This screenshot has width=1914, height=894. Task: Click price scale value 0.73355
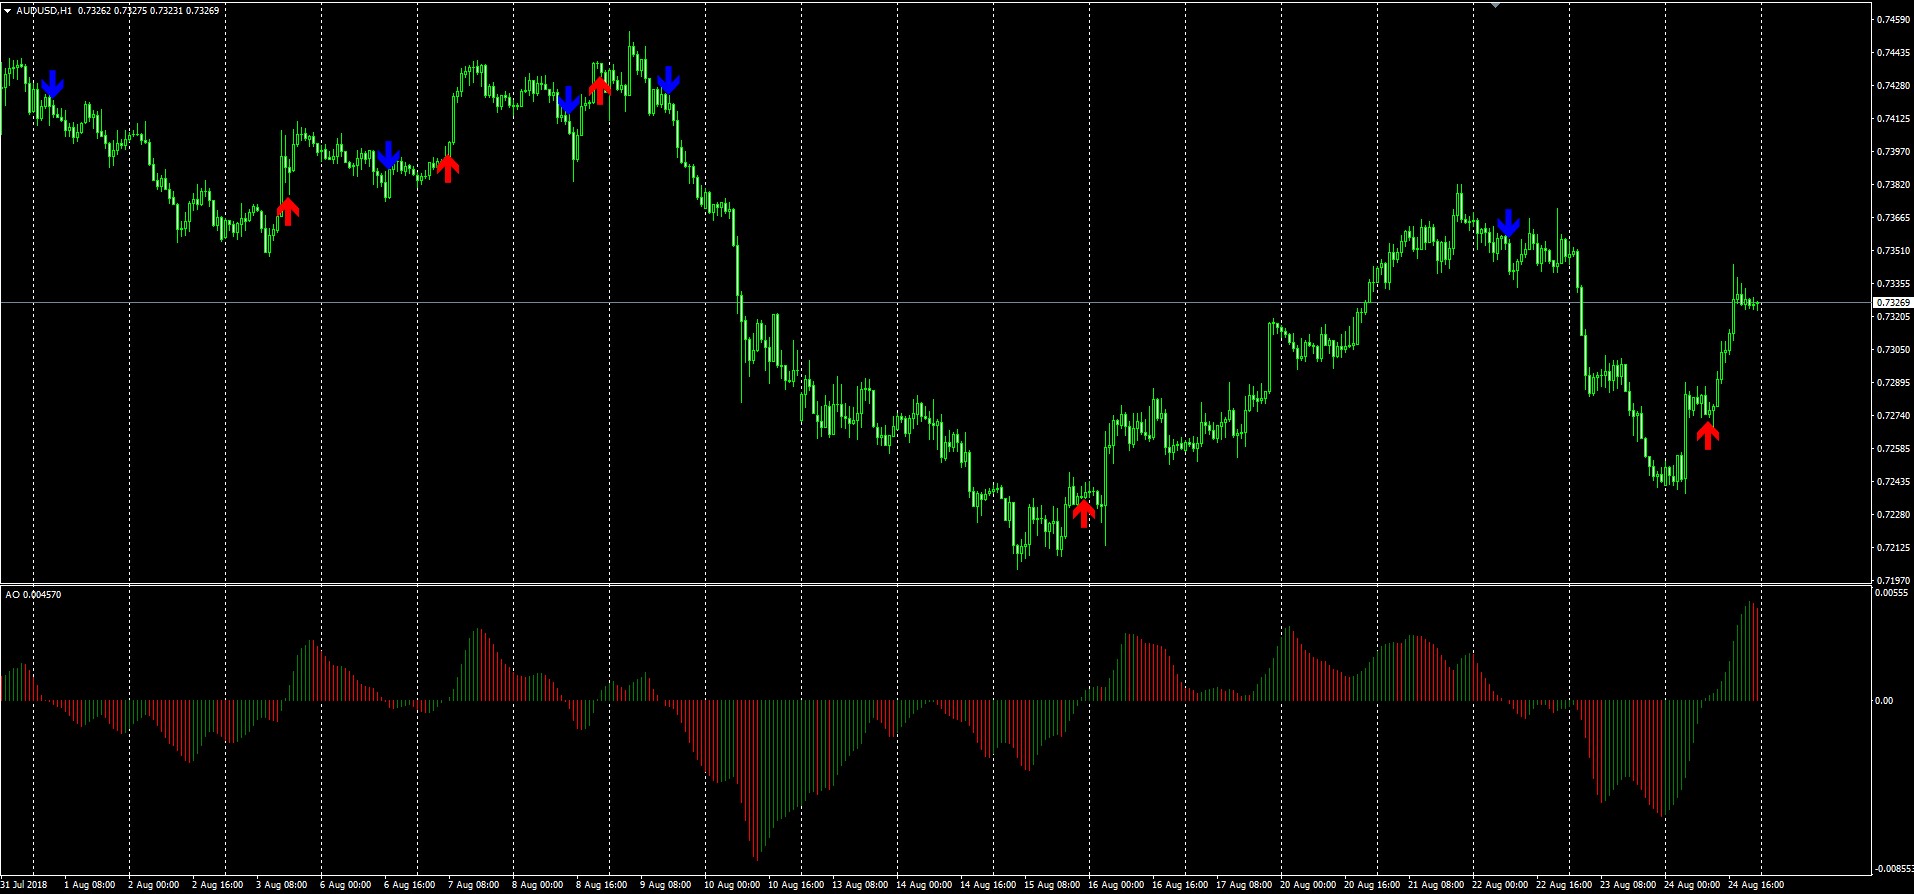click(x=1894, y=283)
